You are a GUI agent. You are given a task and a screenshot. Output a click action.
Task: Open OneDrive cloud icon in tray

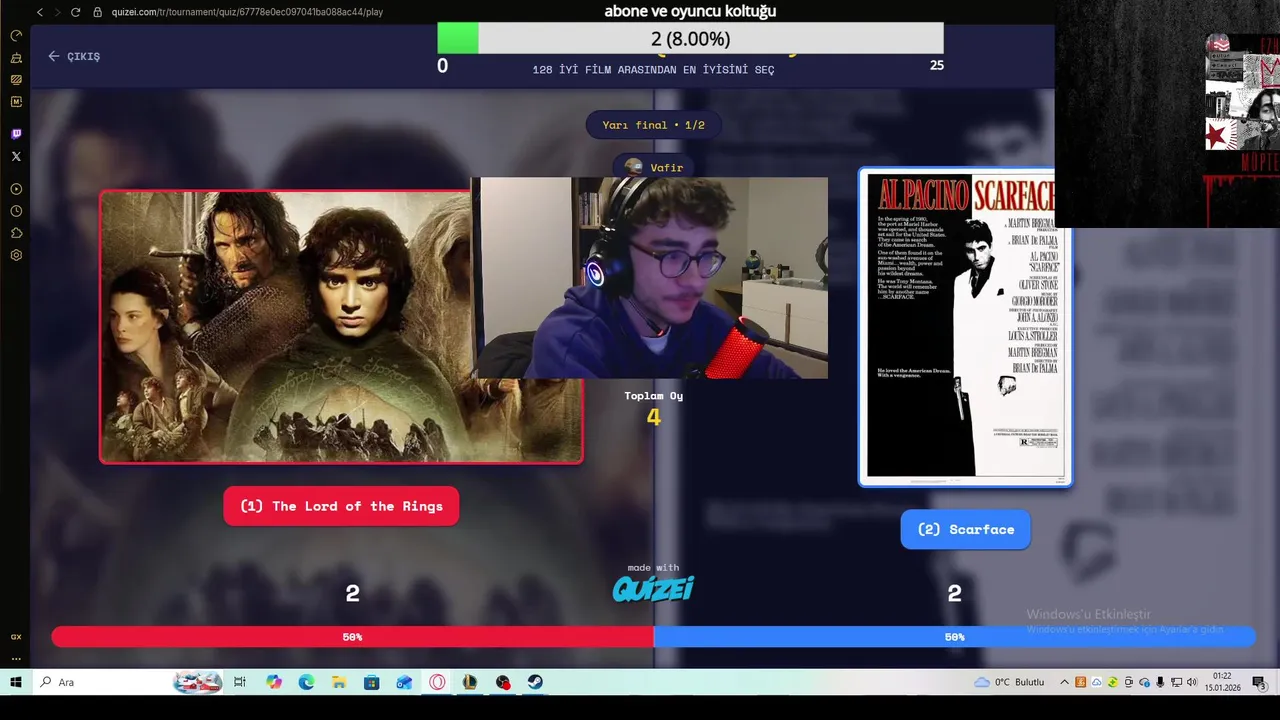1145,682
